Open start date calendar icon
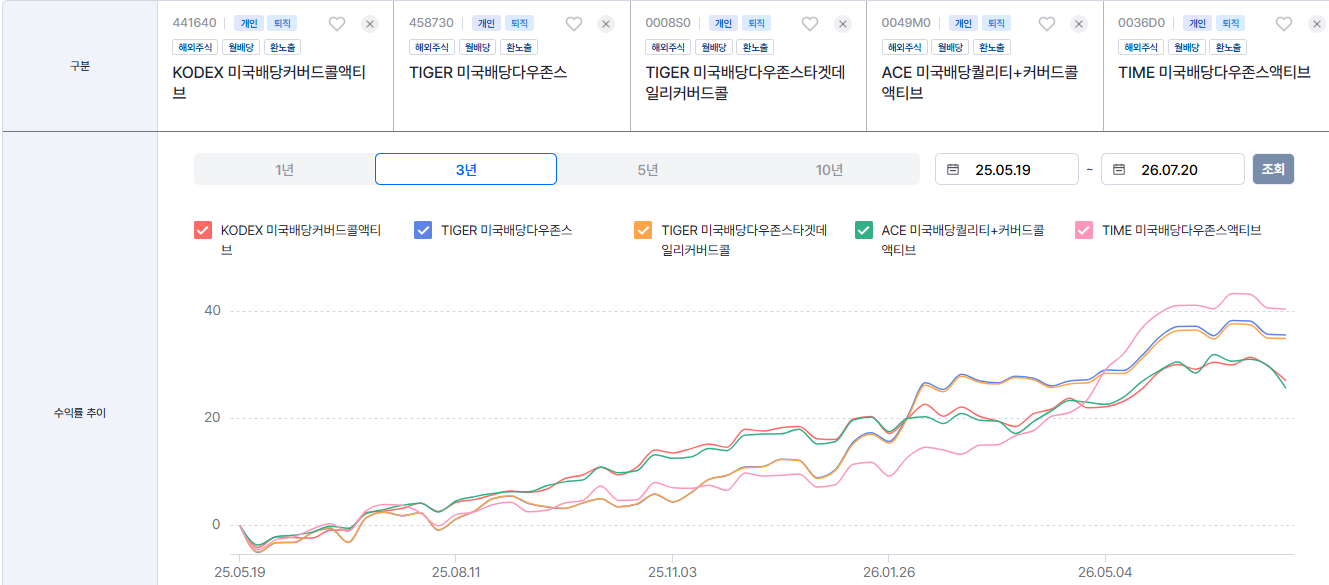This screenshot has width=1329, height=585. pyautogui.click(x=953, y=170)
